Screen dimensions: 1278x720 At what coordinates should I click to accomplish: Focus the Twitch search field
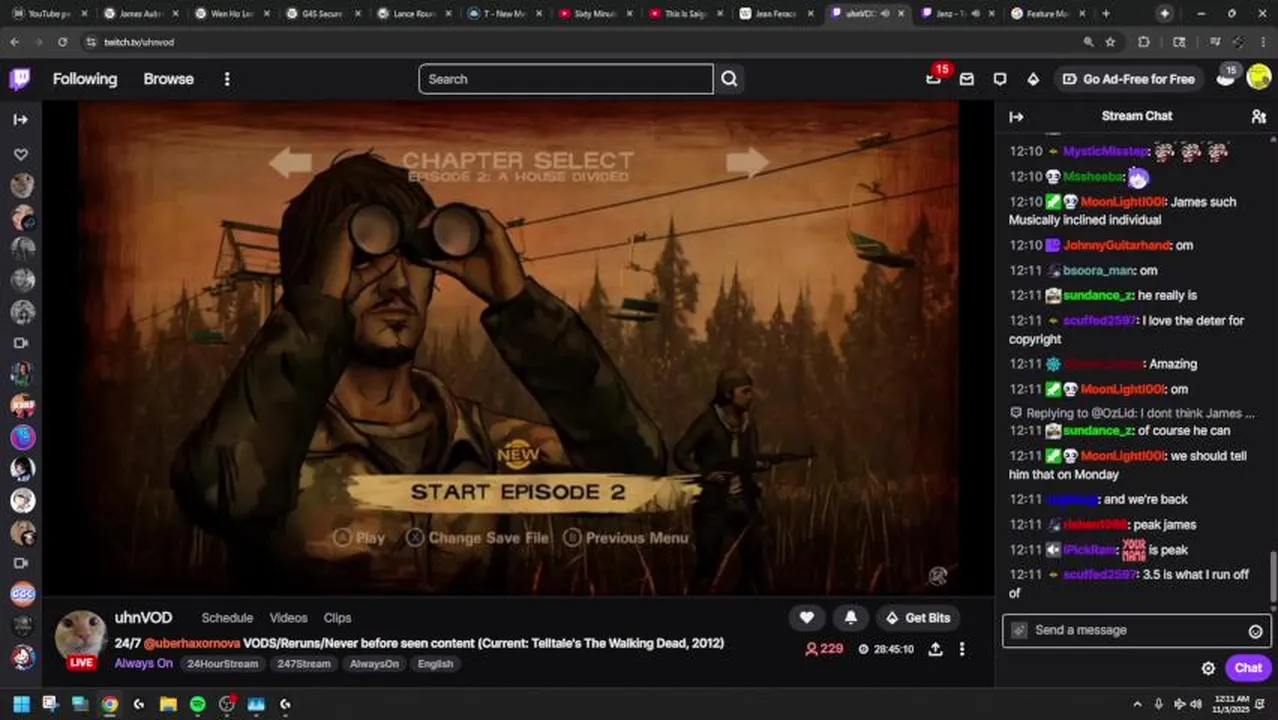tap(566, 79)
